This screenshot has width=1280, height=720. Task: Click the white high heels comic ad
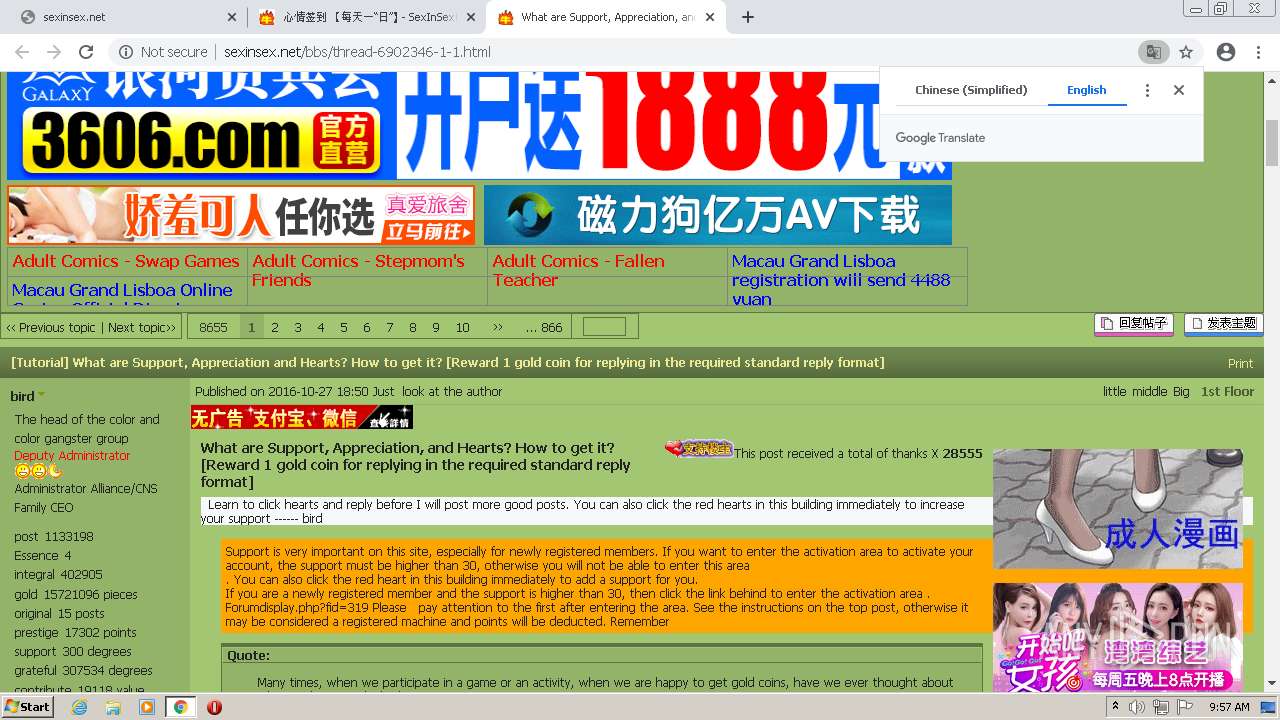click(x=1118, y=509)
